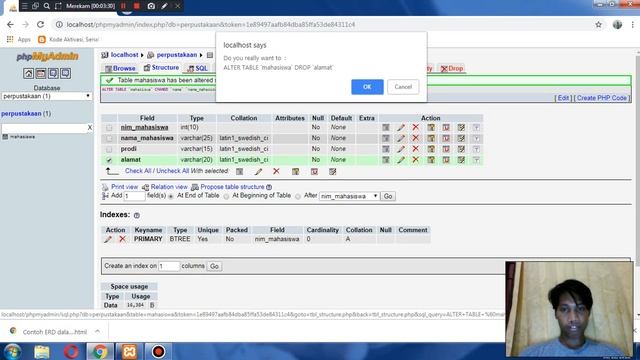Check the nama_mahasiswa field checkbox
Viewport: 640px width, 360px height.
click(109, 138)
